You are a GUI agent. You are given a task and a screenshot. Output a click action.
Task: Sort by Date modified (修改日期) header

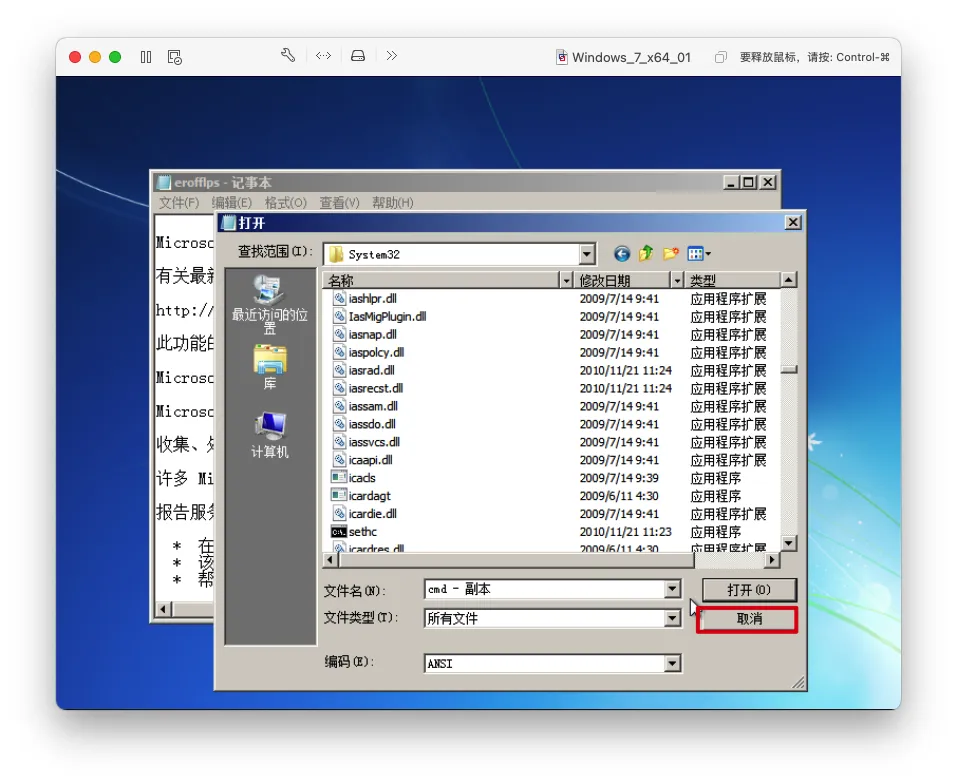click(x=621, y=281)
